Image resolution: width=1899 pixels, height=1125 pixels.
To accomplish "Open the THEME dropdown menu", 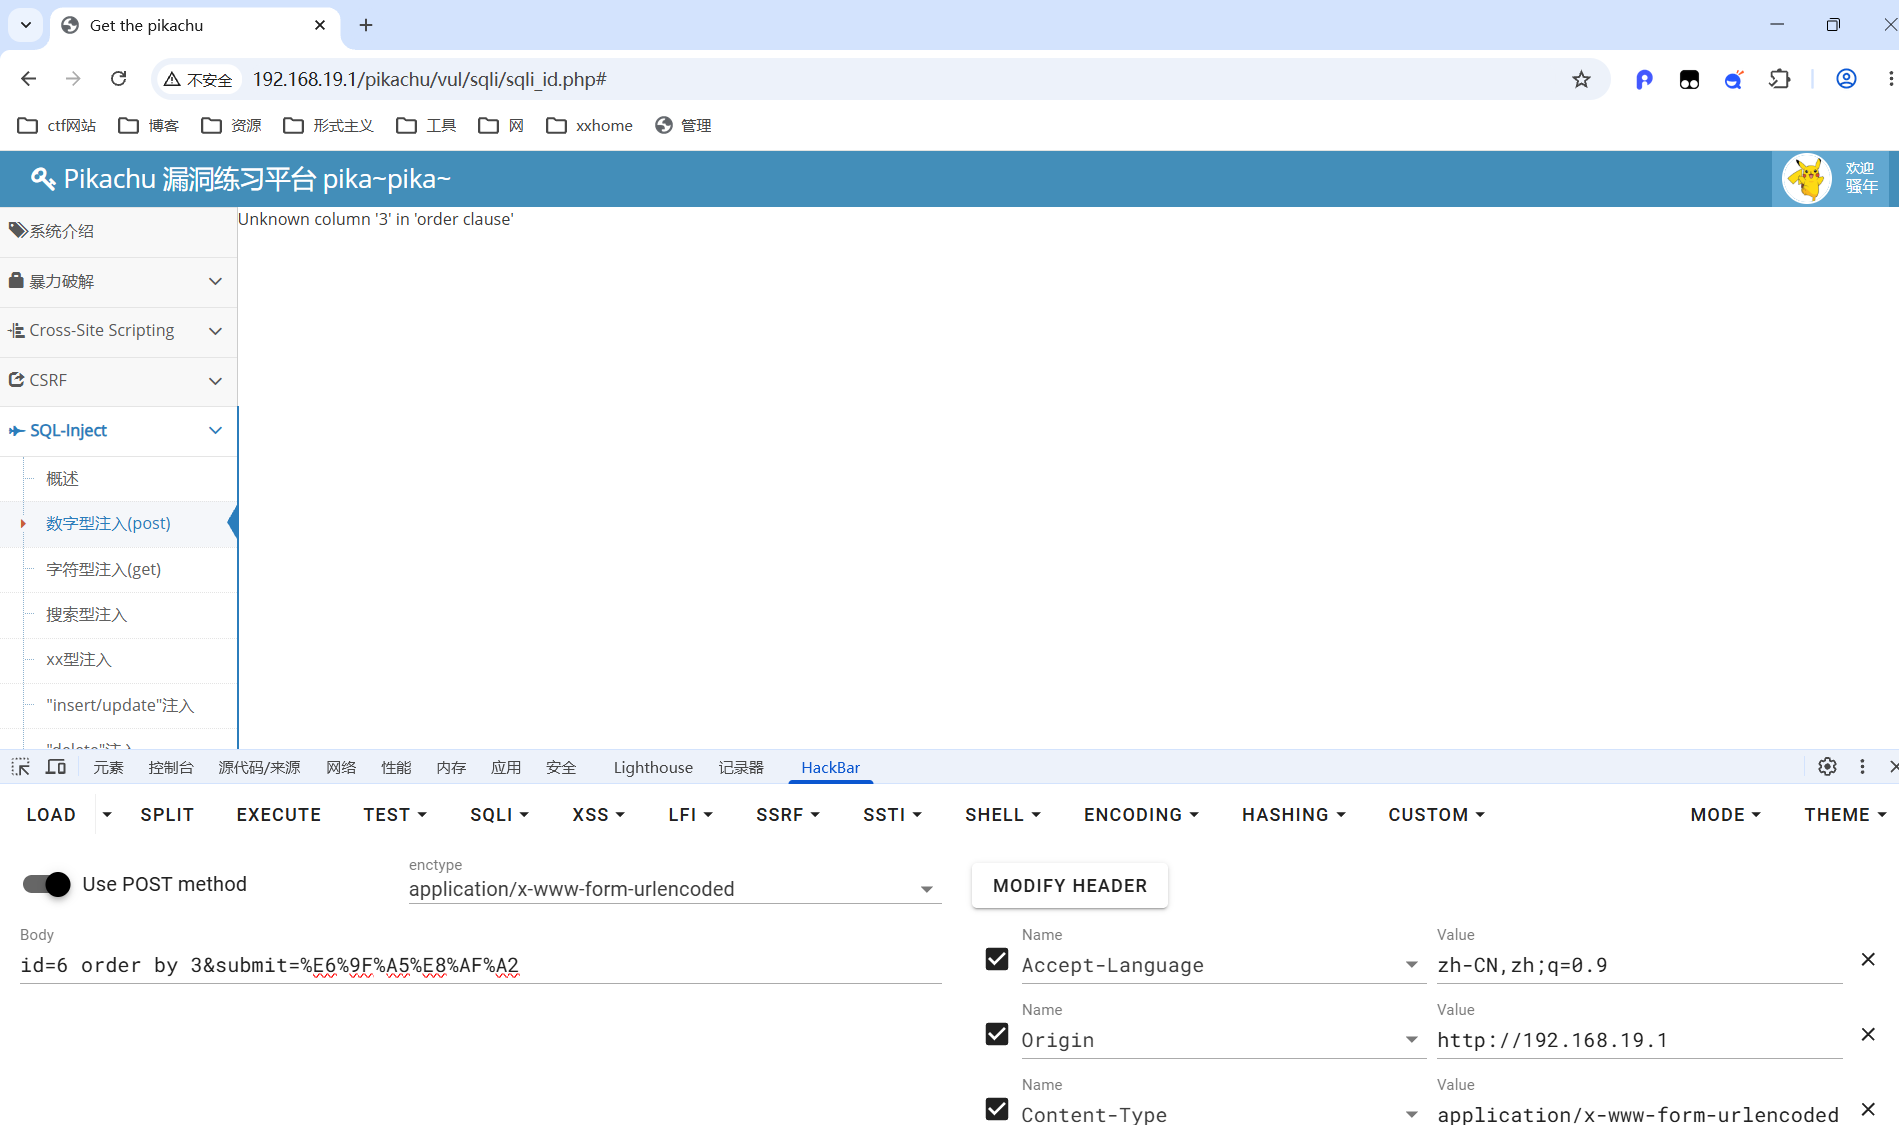I will coord(1845,815).
